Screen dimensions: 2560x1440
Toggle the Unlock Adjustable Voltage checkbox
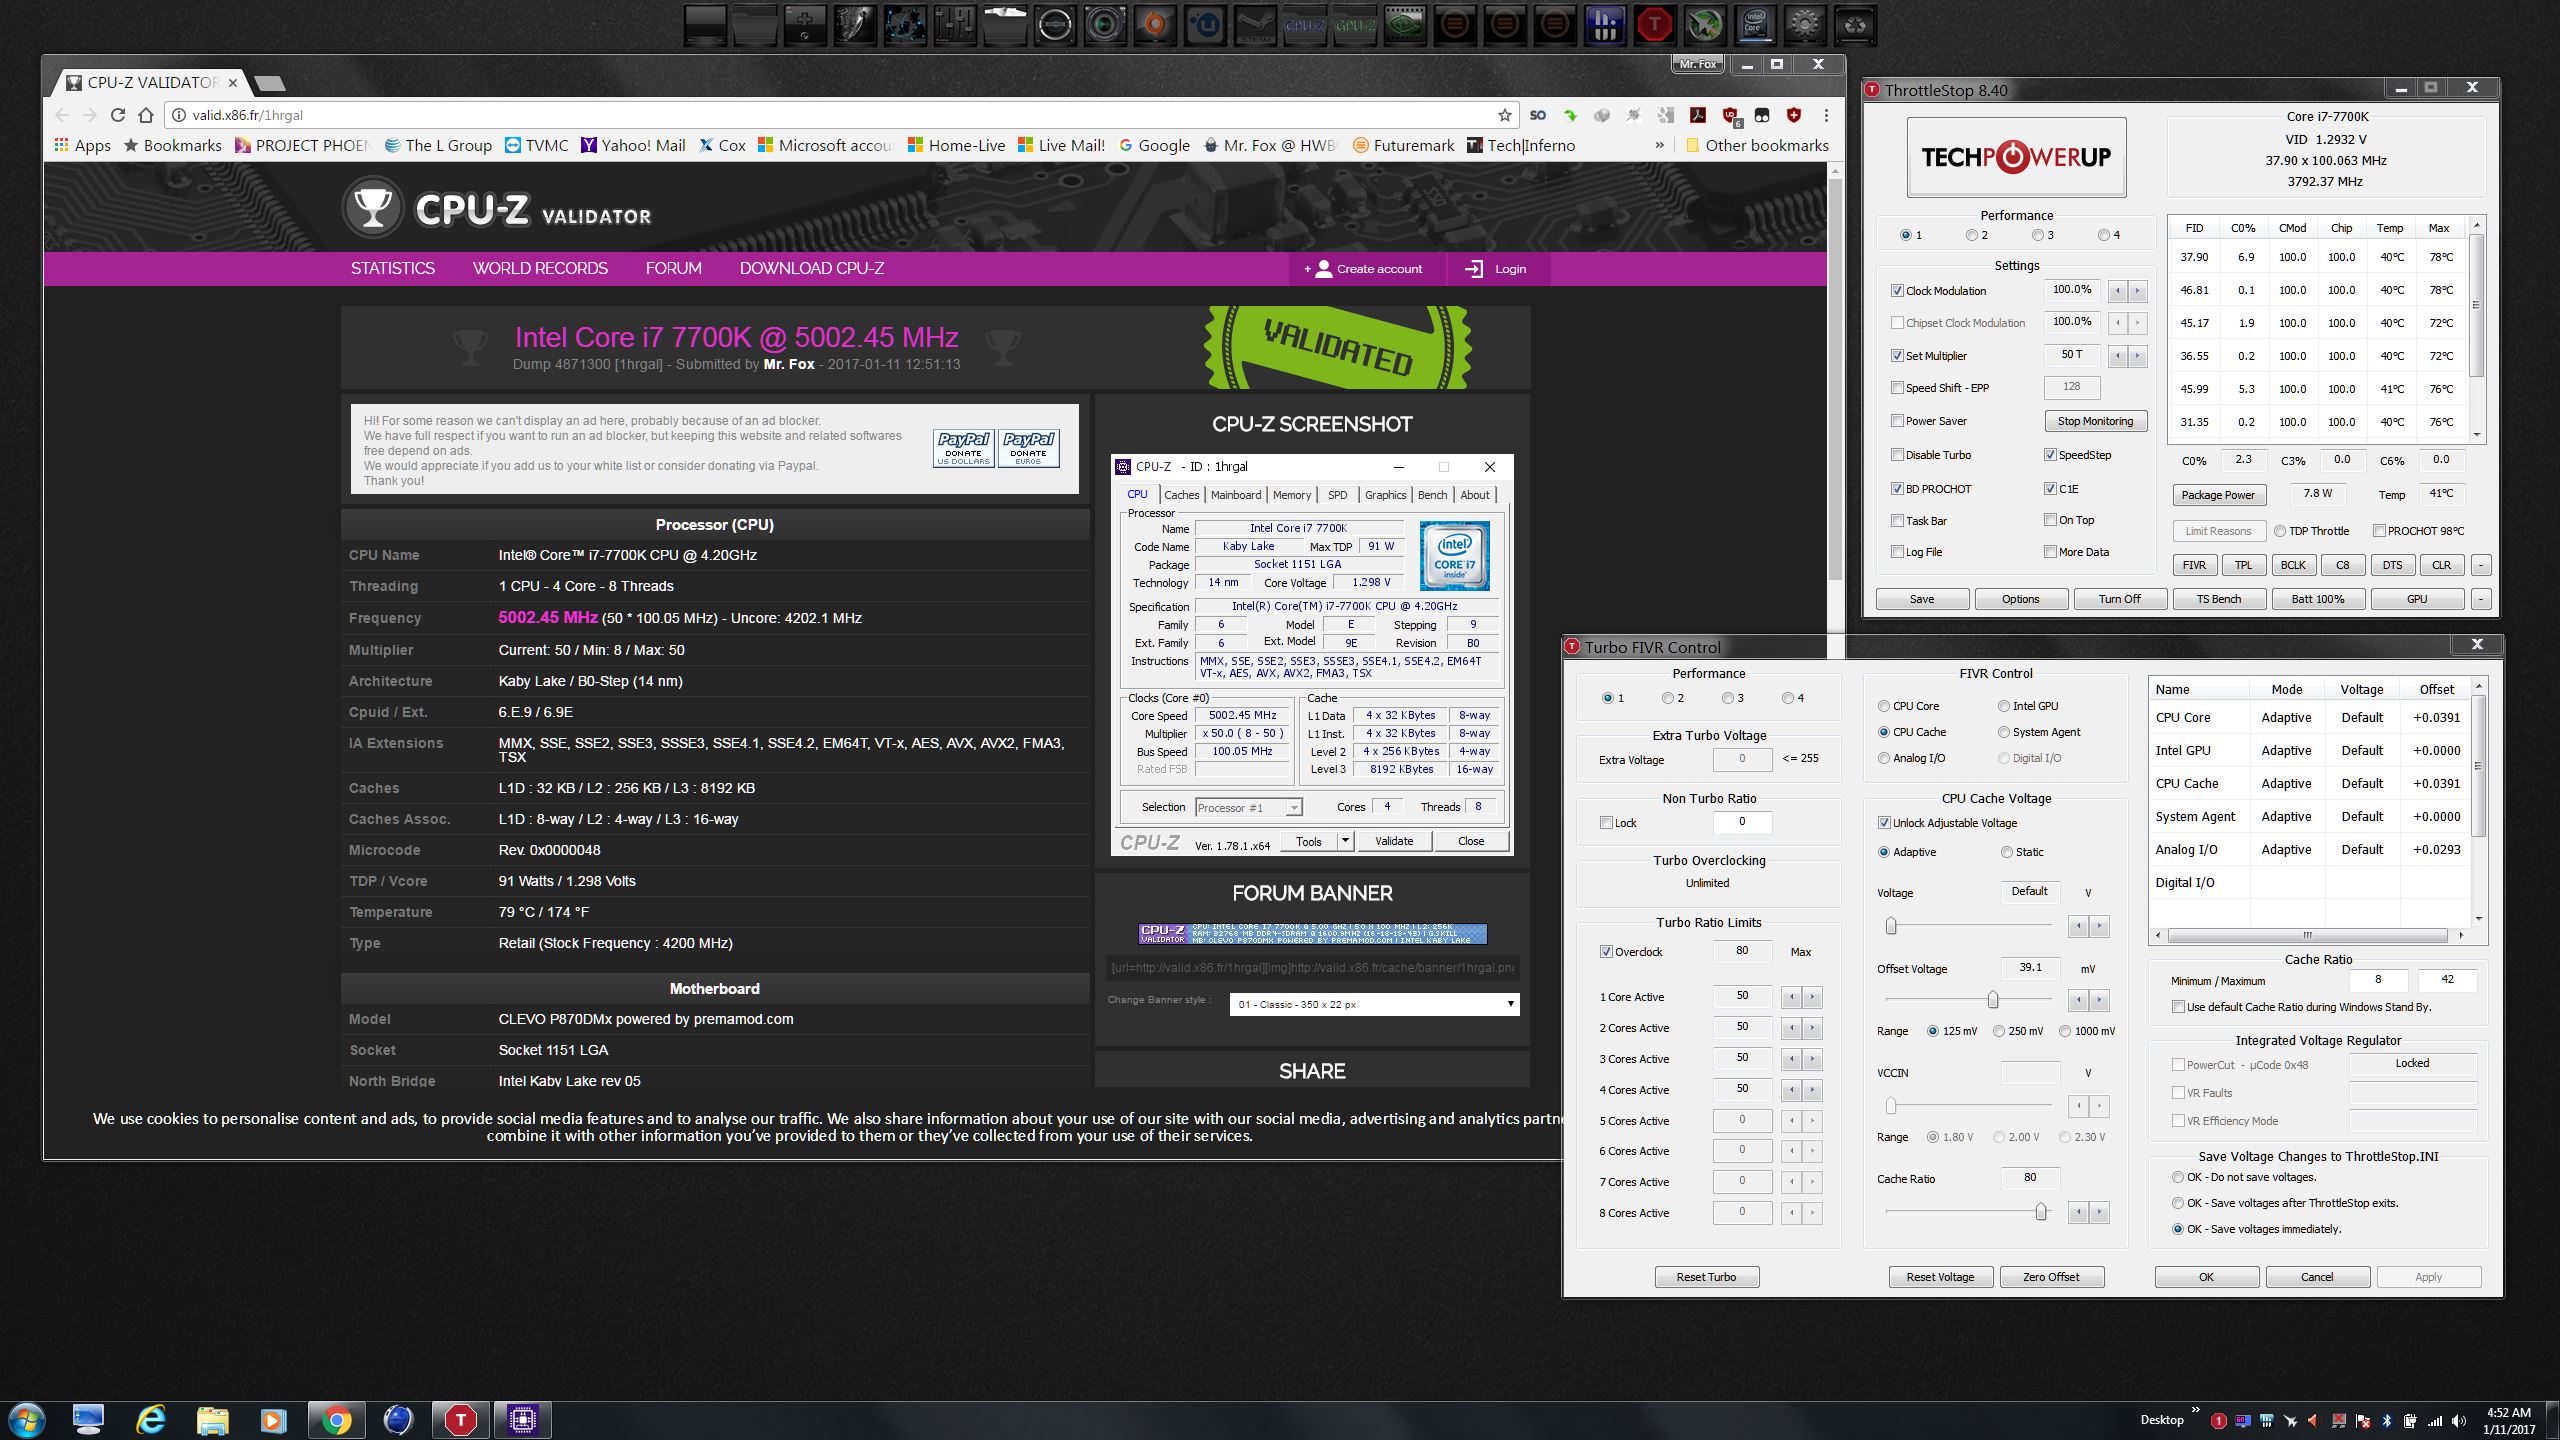[x=1884, y=823]
